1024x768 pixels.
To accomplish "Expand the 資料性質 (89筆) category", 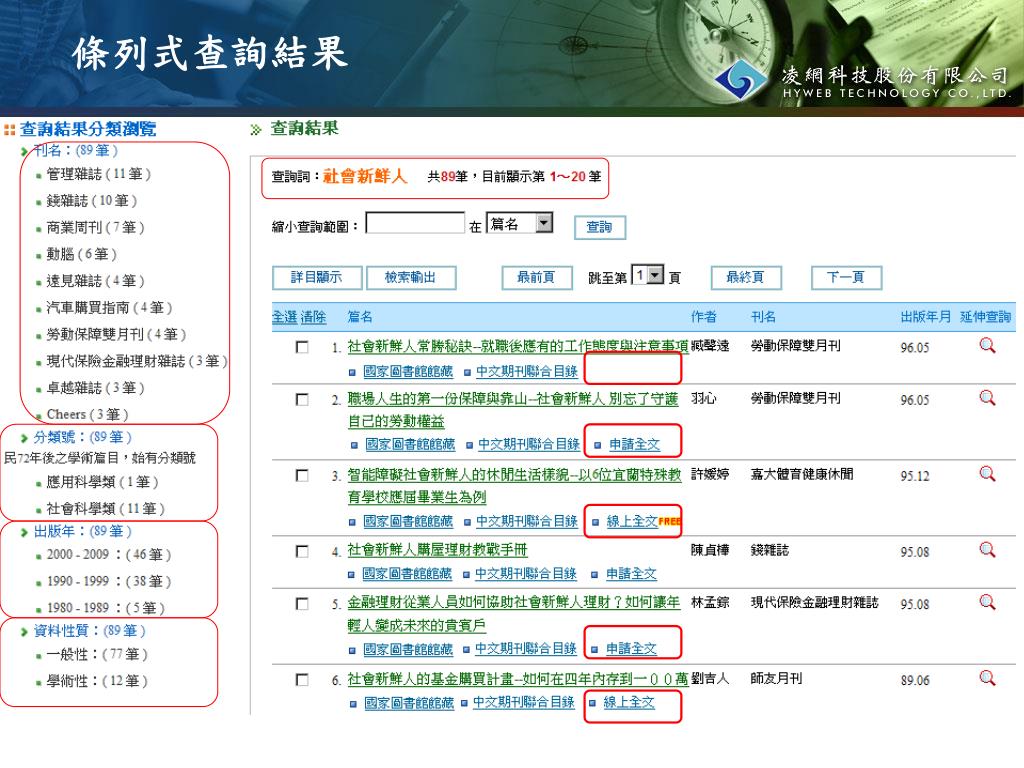I will coord(89,631).
